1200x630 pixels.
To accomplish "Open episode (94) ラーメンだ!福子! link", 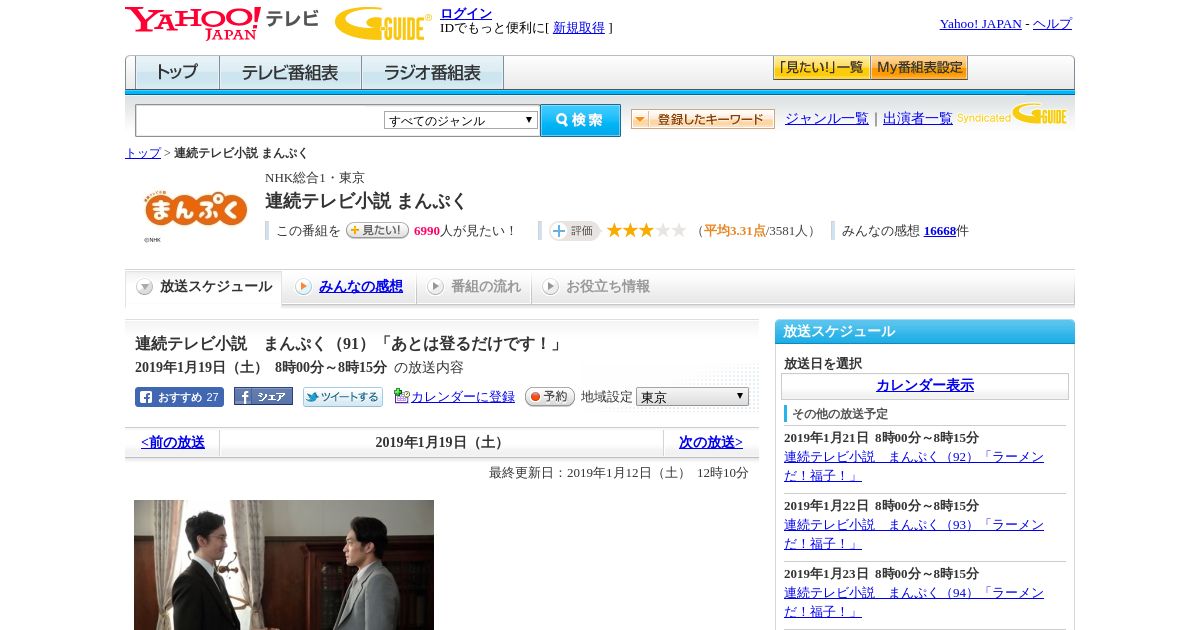I will click(x=914, y=602).
